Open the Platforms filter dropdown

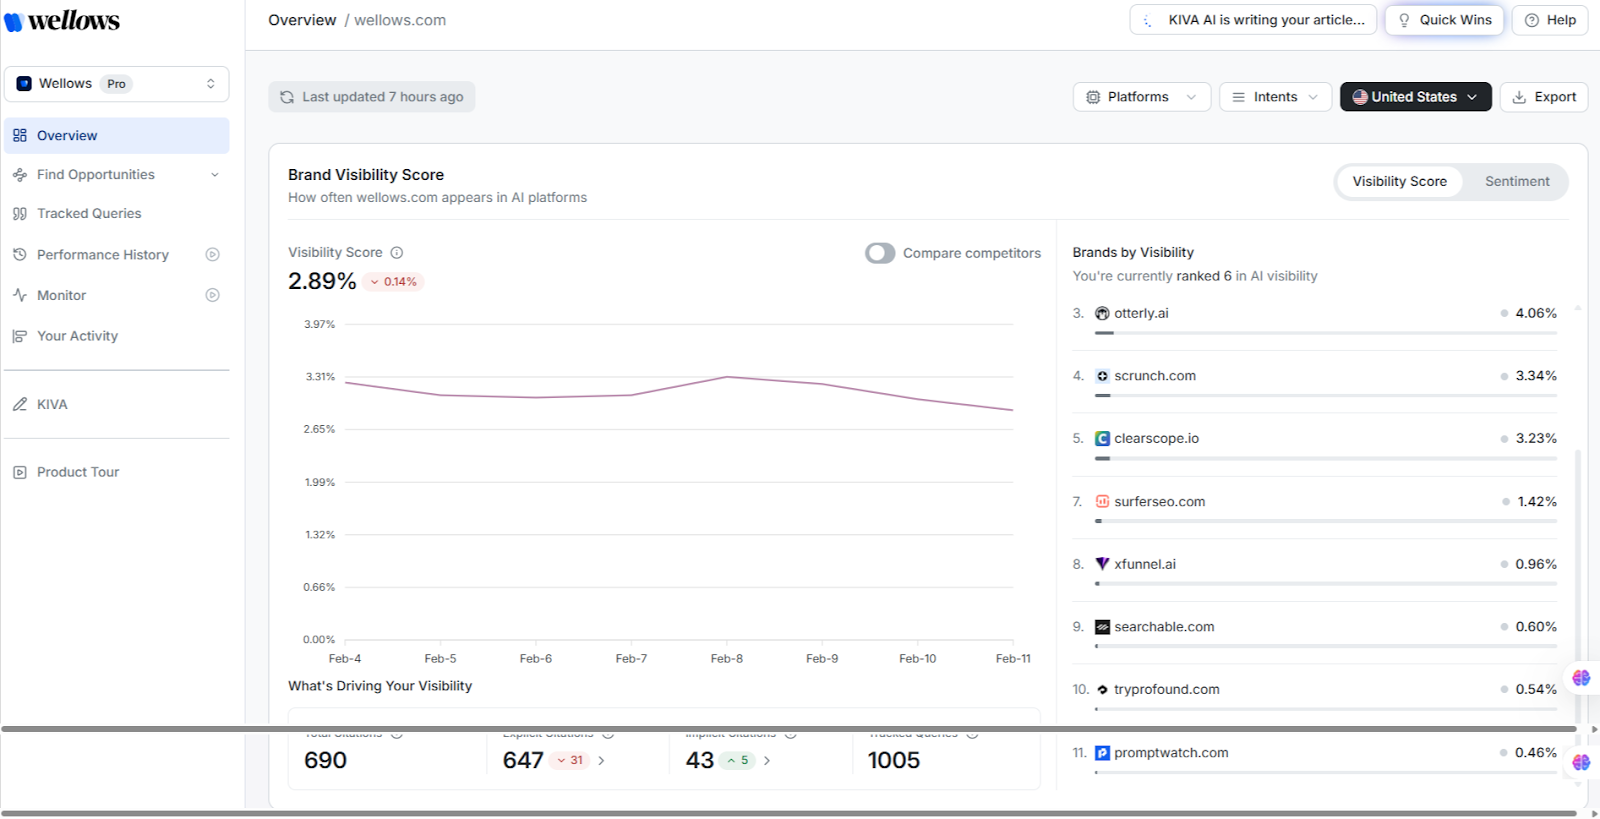(x=1141, y=97)
